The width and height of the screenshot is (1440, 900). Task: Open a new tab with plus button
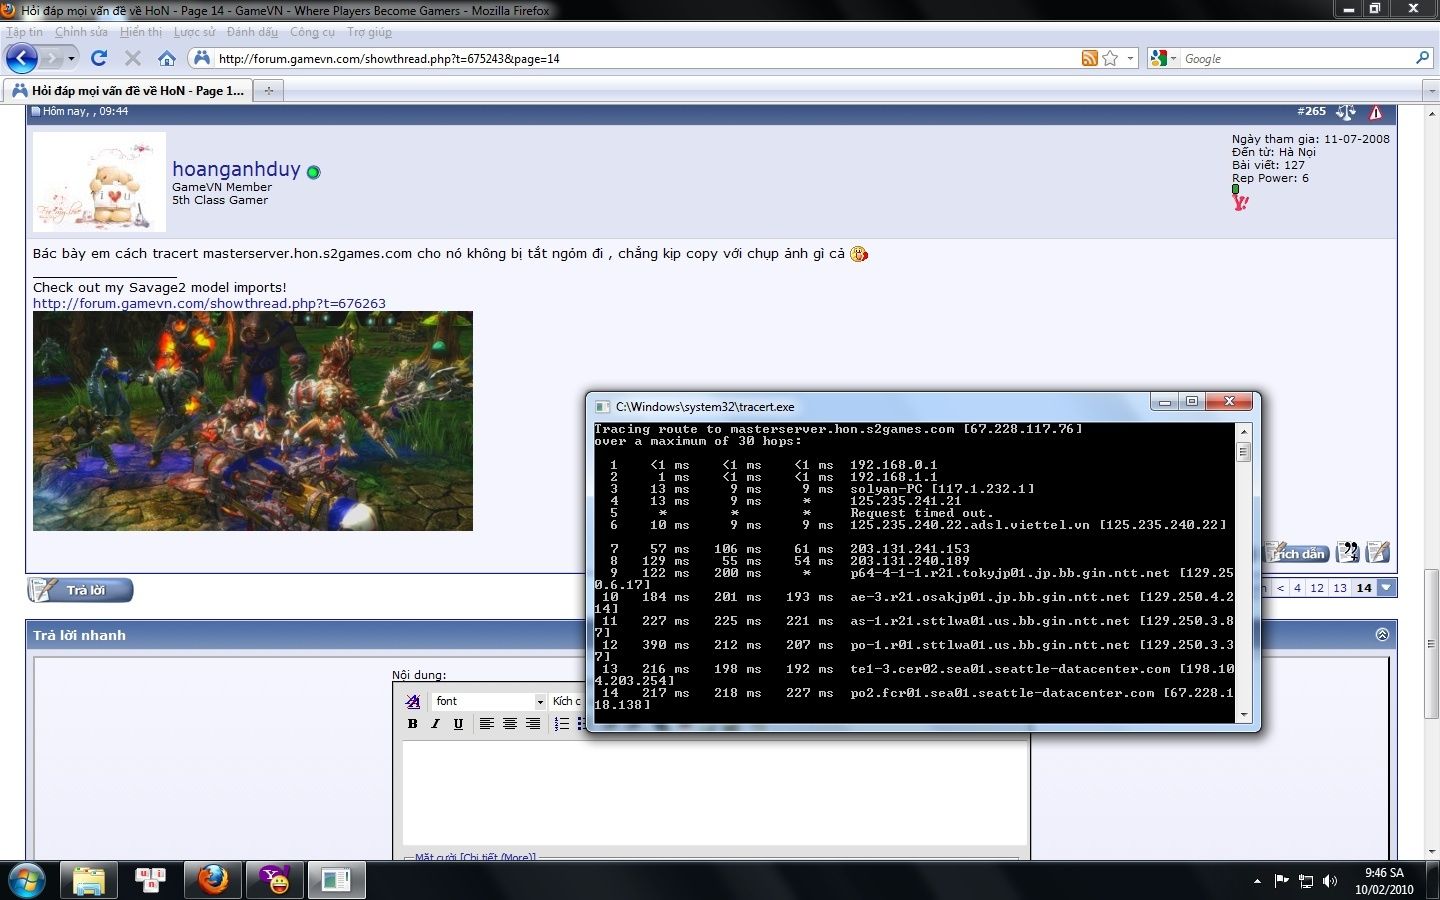click(268, 91)
